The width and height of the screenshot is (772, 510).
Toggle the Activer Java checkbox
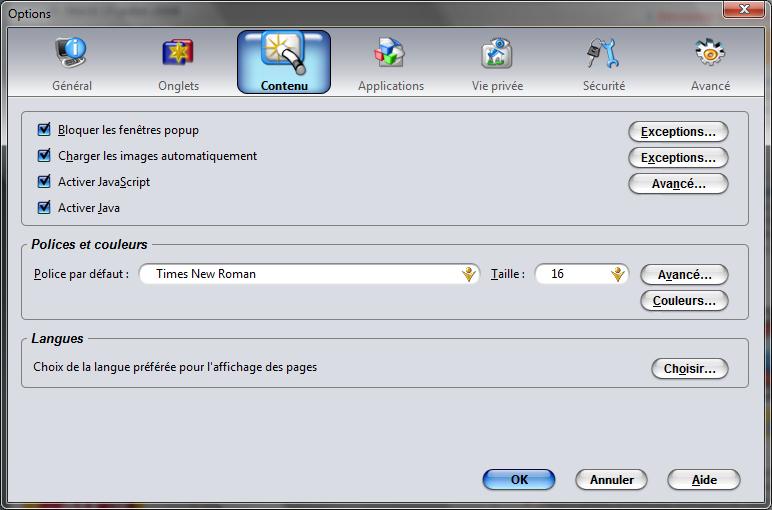point(44,207)
